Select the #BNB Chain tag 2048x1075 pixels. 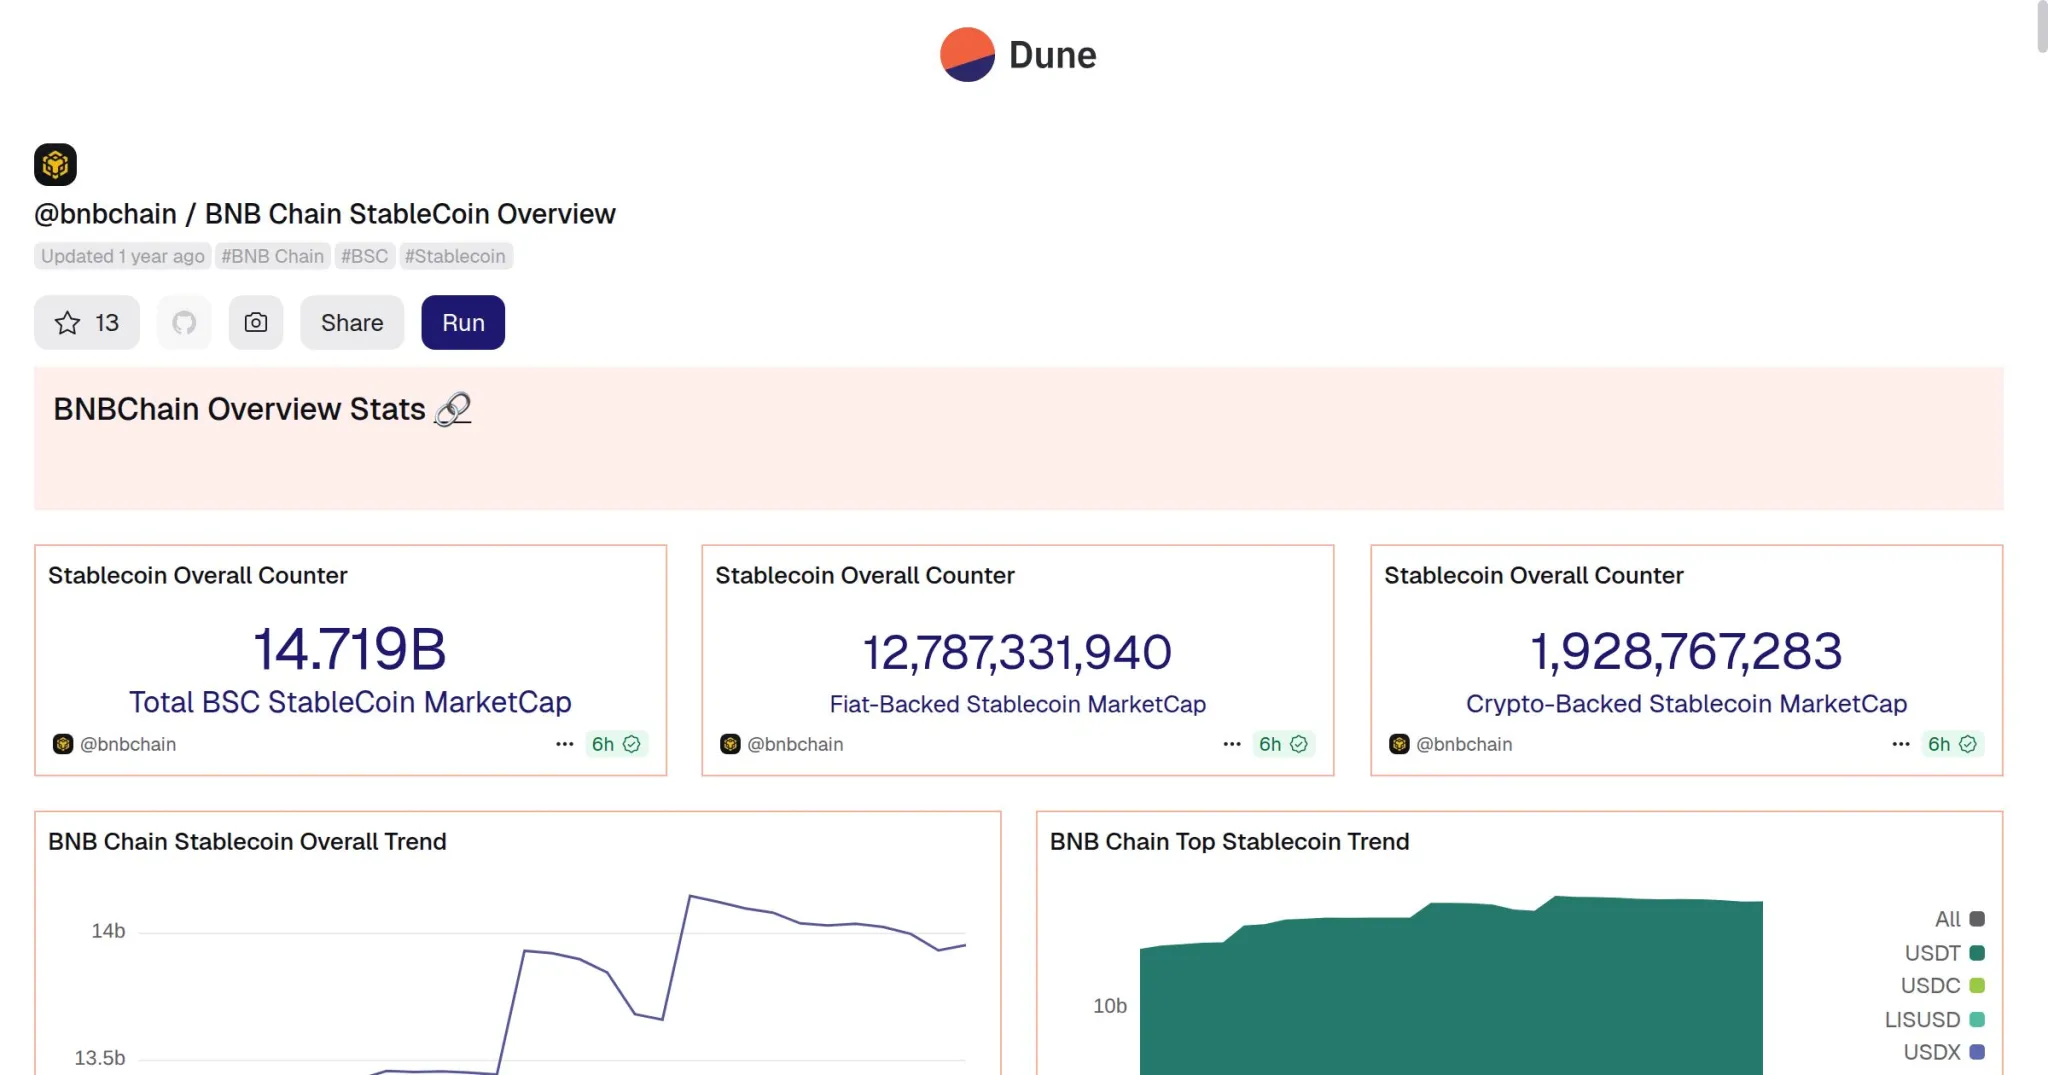click(x=272, y=256)
